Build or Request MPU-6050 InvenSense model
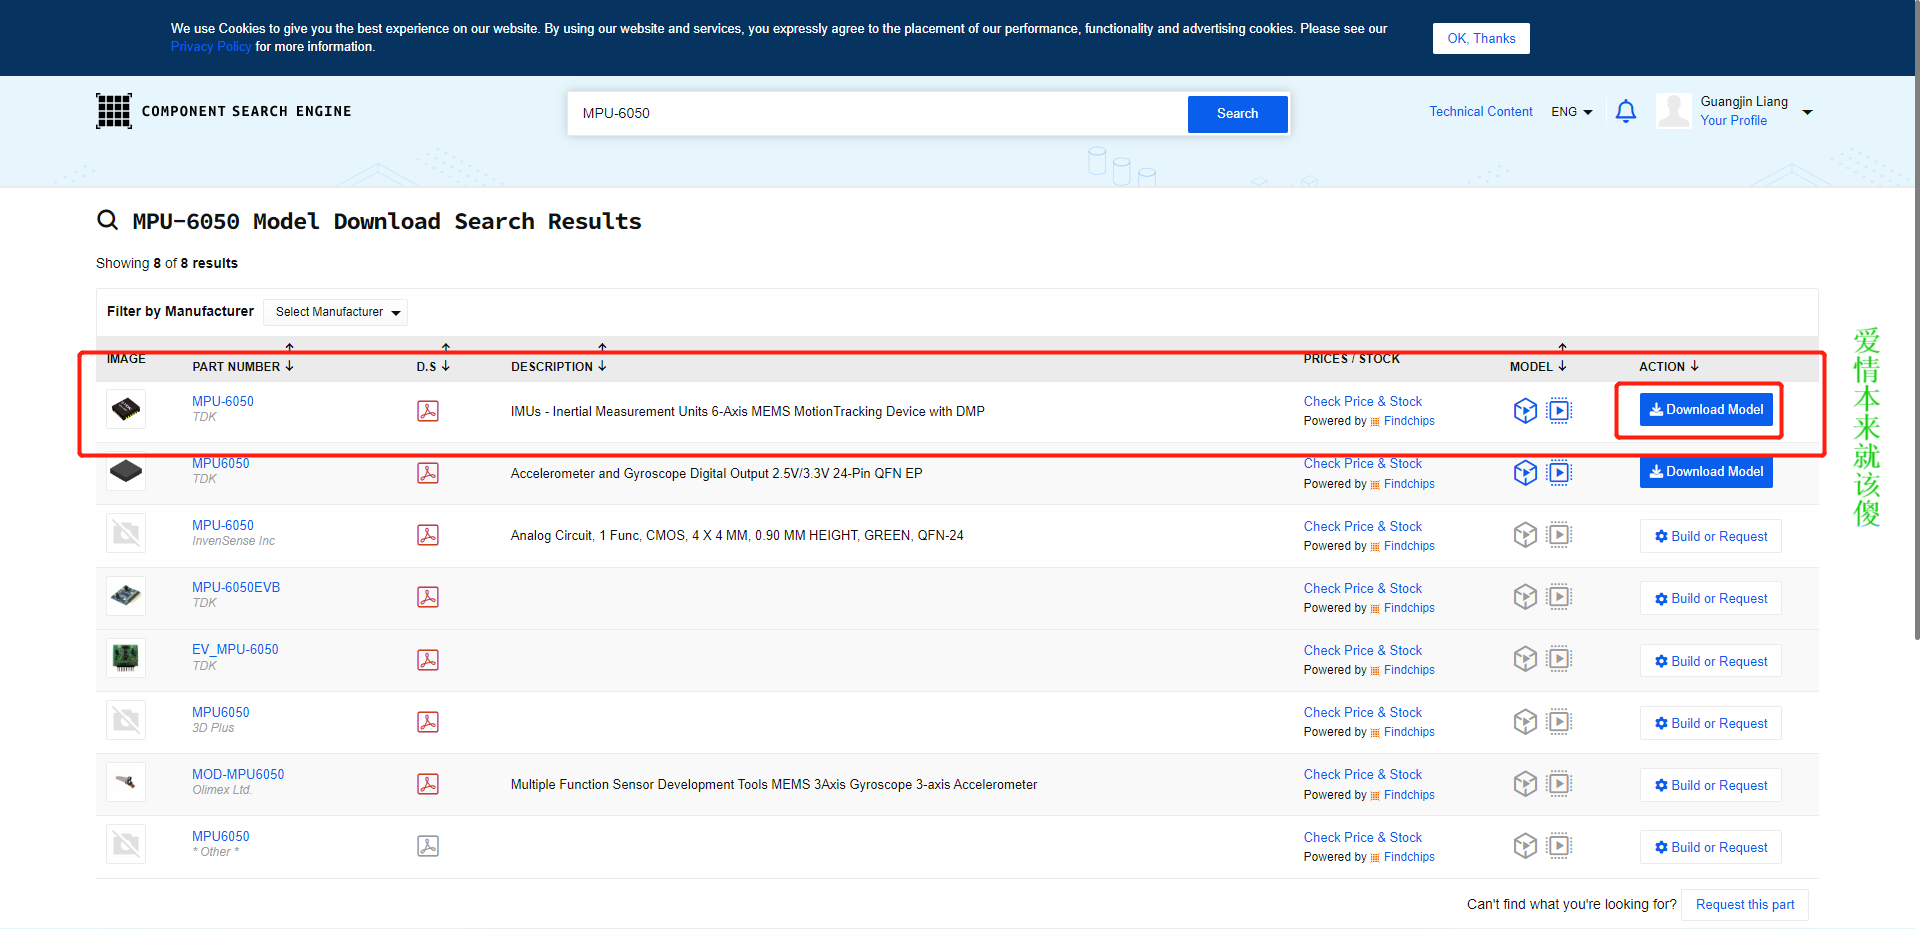This screenshot has height=929, width=1920. pos(1710,536)
